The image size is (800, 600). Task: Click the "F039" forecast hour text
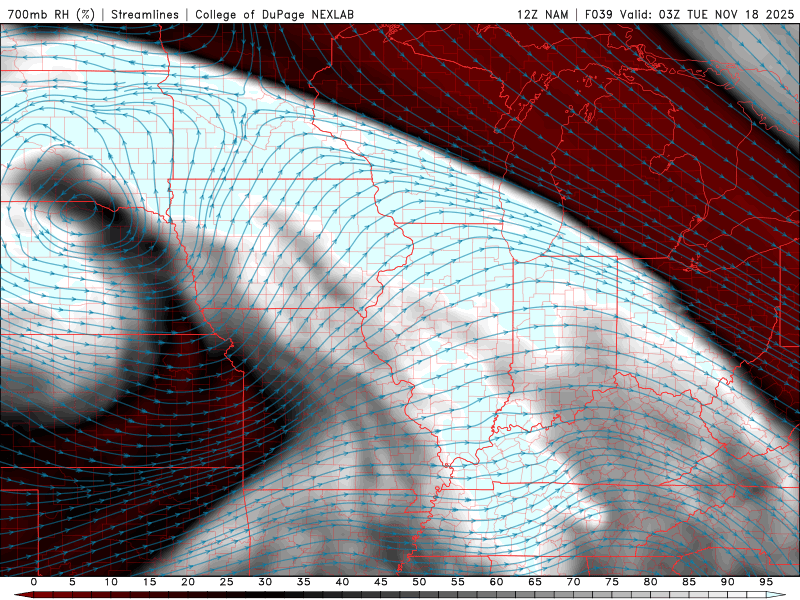click(598, 14)
